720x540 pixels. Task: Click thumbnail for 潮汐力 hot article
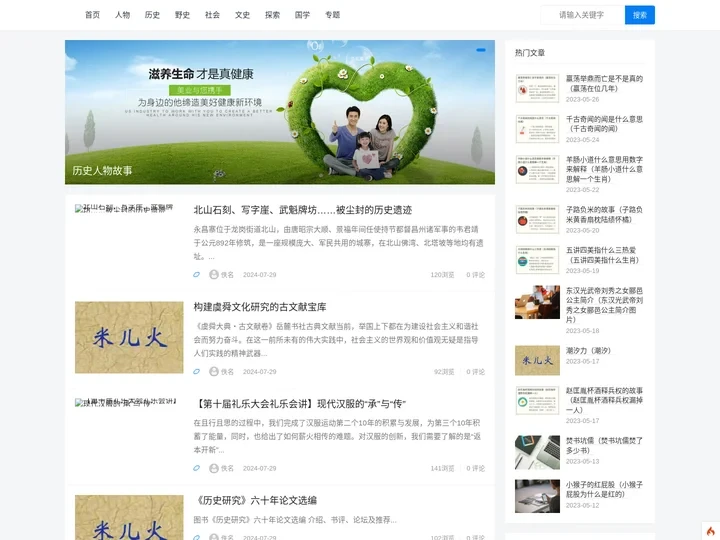(x=537, y=360)
